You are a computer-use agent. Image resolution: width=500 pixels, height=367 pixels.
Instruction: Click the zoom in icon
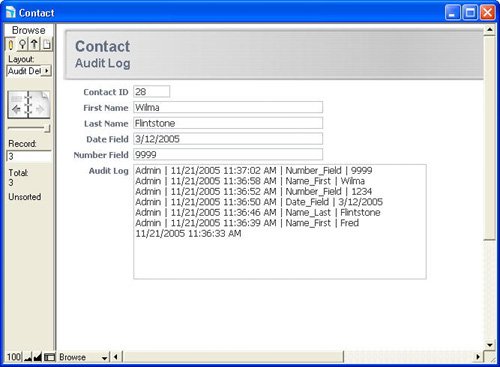click(x=38, y=357)
